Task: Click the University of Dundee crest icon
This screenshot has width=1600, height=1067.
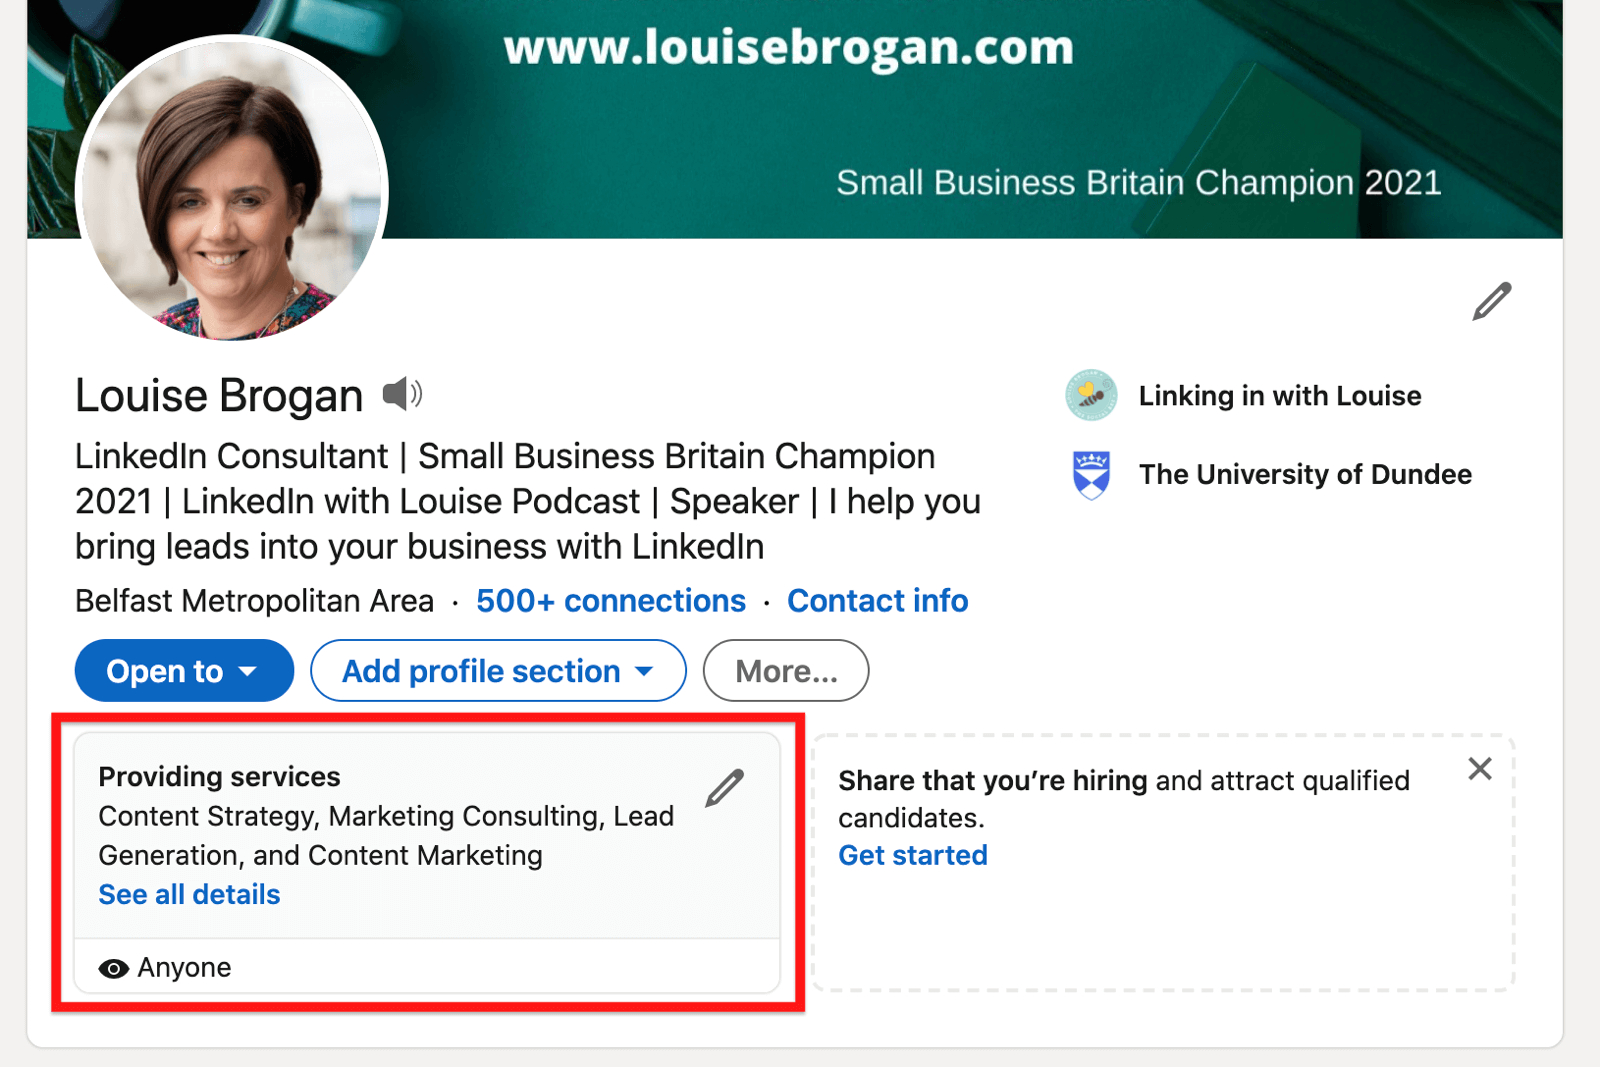Action: (1091, 474)
